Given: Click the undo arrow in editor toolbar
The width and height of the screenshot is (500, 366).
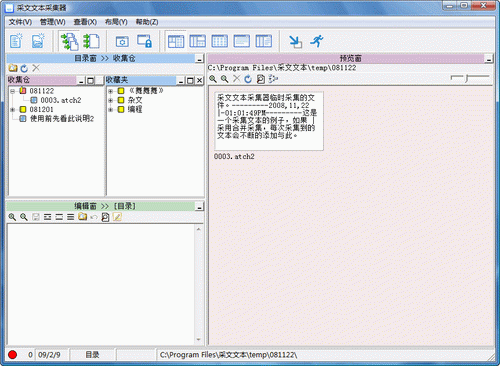Looking at the screenshot, I should pyautogui.click(x=94, y=217).
